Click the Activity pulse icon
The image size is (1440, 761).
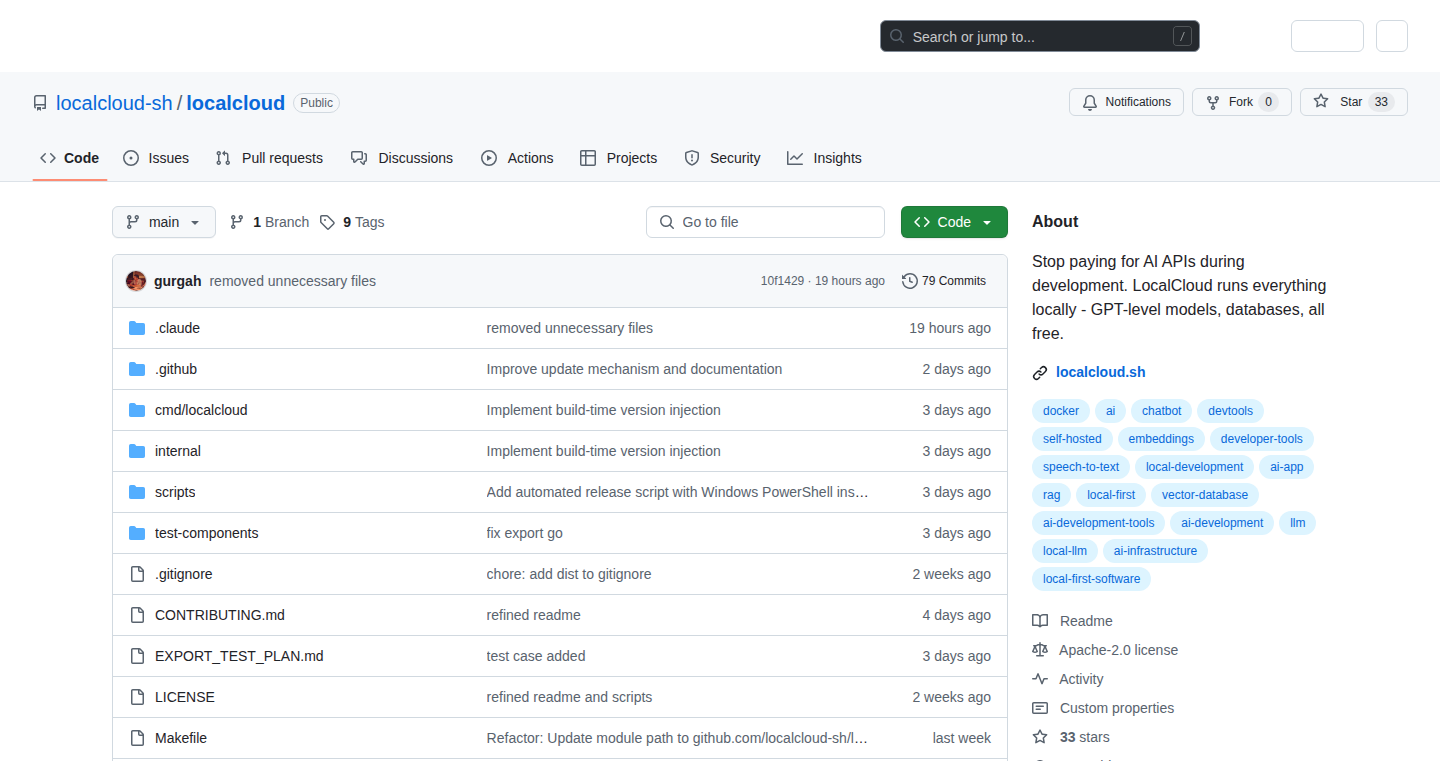1040,679
